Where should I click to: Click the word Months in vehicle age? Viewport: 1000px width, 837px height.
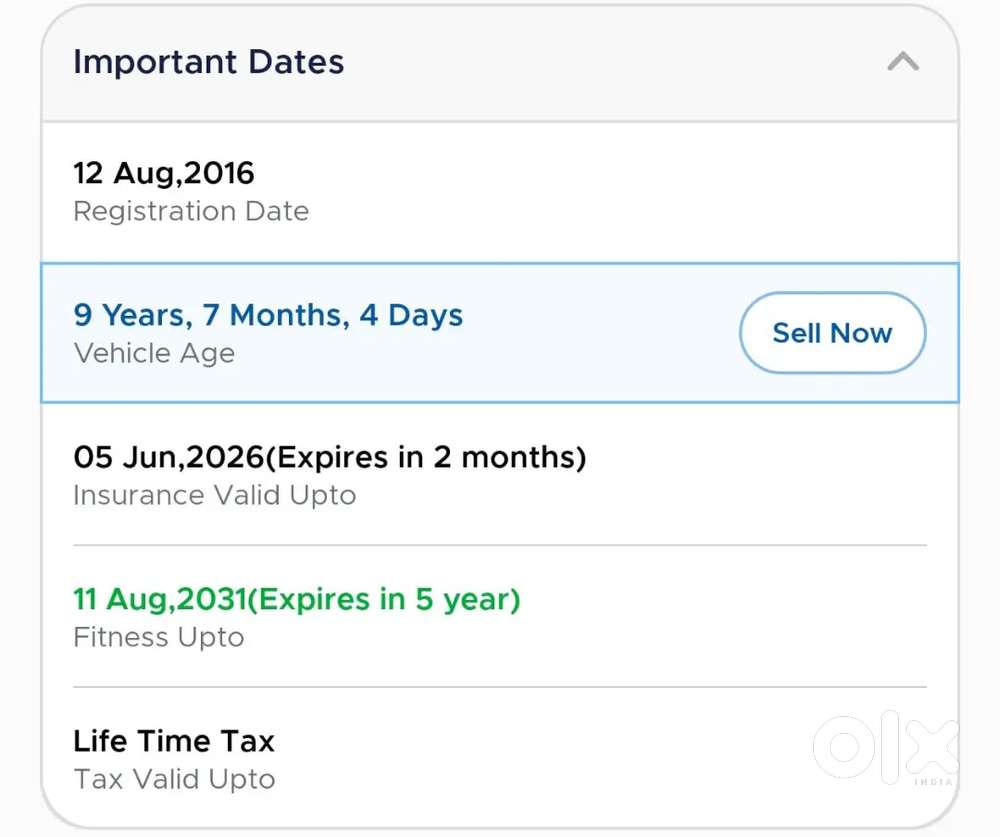tap(286, 315)
